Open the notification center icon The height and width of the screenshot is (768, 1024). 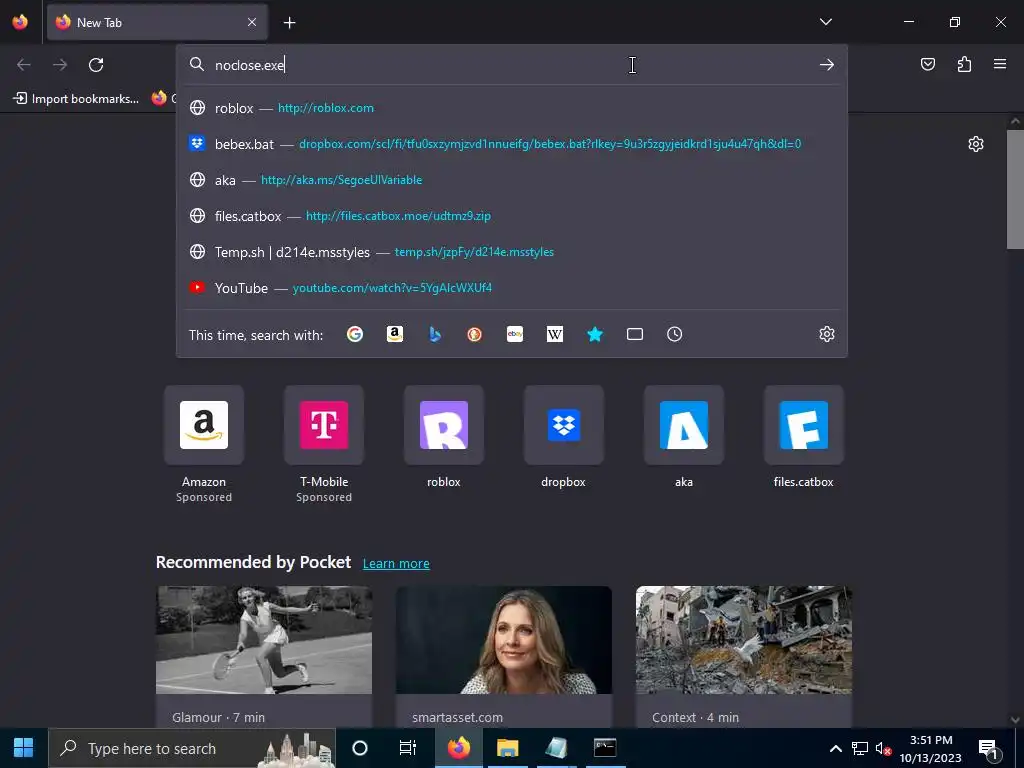988,749
